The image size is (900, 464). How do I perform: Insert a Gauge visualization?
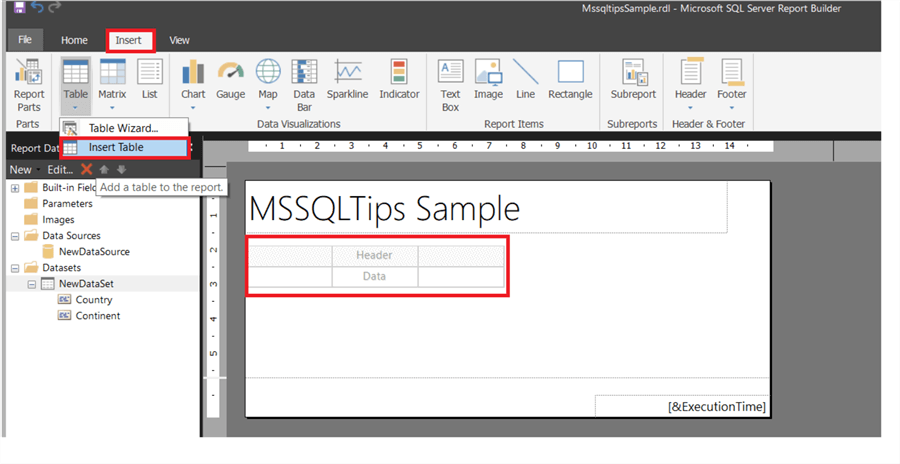tap(231, 79)
